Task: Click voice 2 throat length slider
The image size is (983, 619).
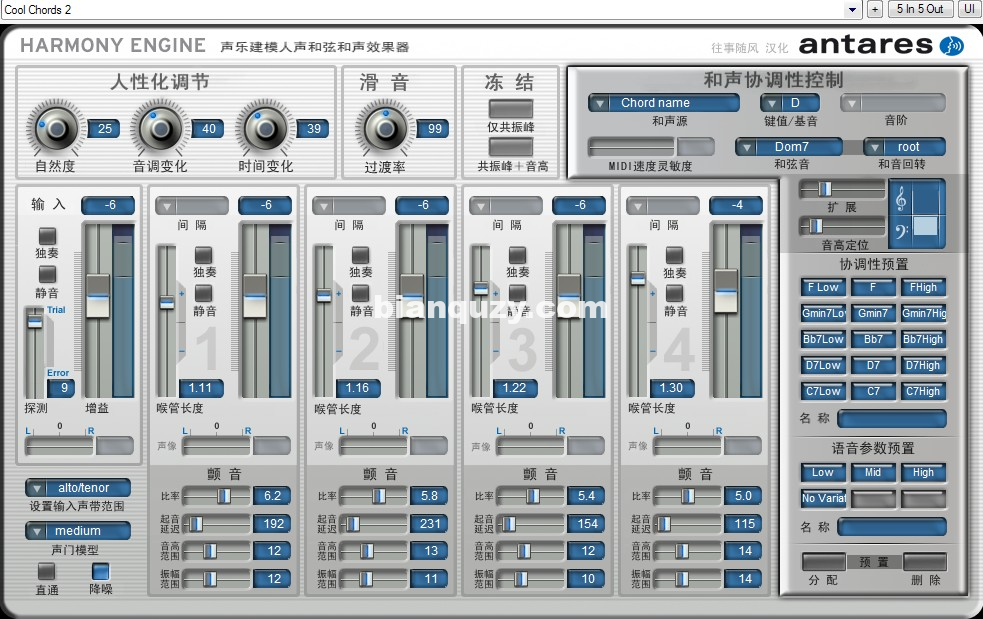Action: coord(323,321)
